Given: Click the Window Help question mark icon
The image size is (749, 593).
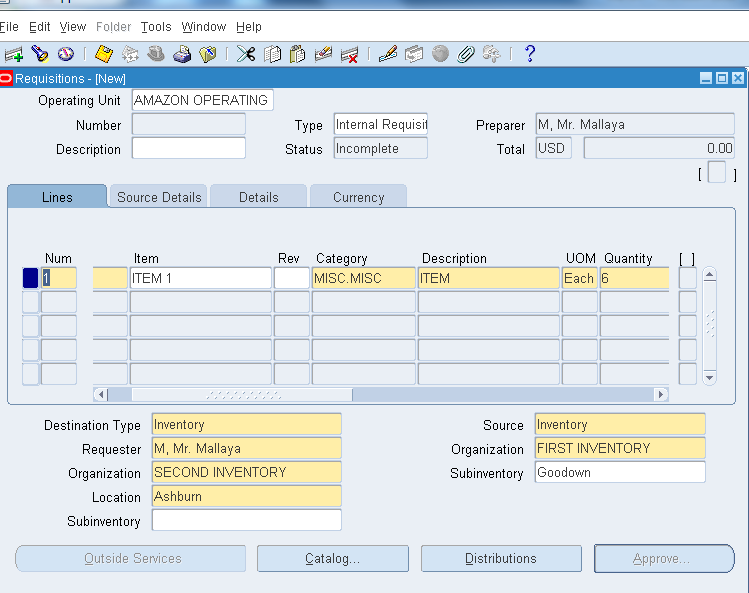Looking at the screenshot, I should pyautogui.click(x=530, y=54).
